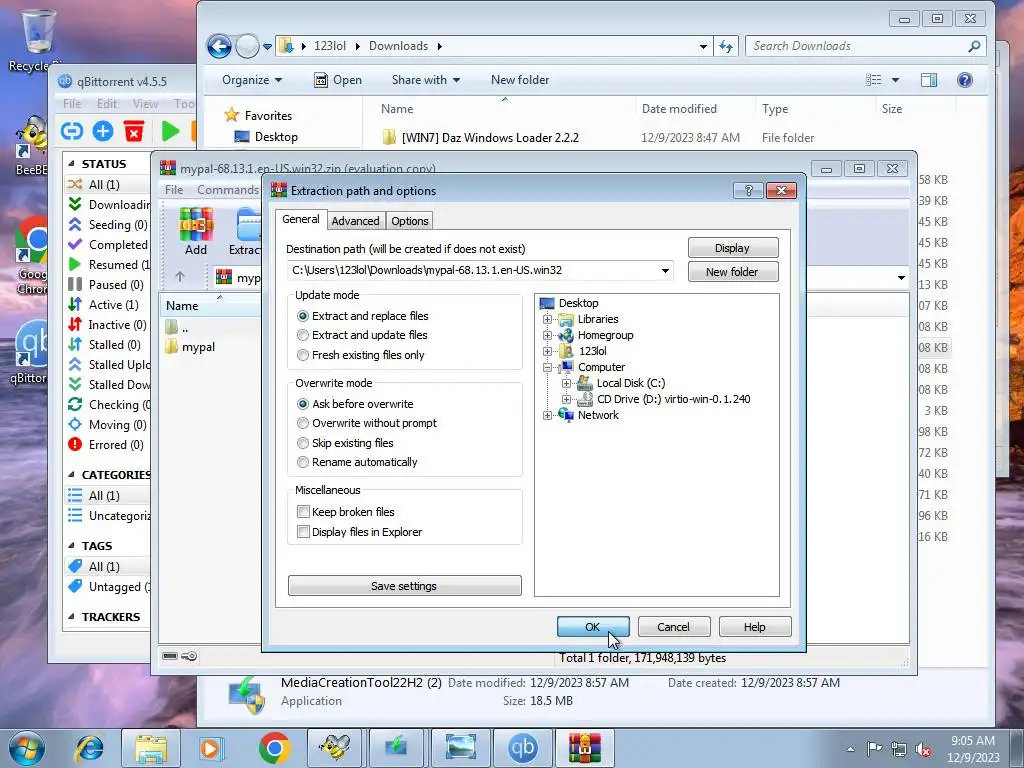Image resolution: width=1024 pixels, height=768 pixels.
Task: Select Ask before overwrite radio
Action: pos(302,404)
